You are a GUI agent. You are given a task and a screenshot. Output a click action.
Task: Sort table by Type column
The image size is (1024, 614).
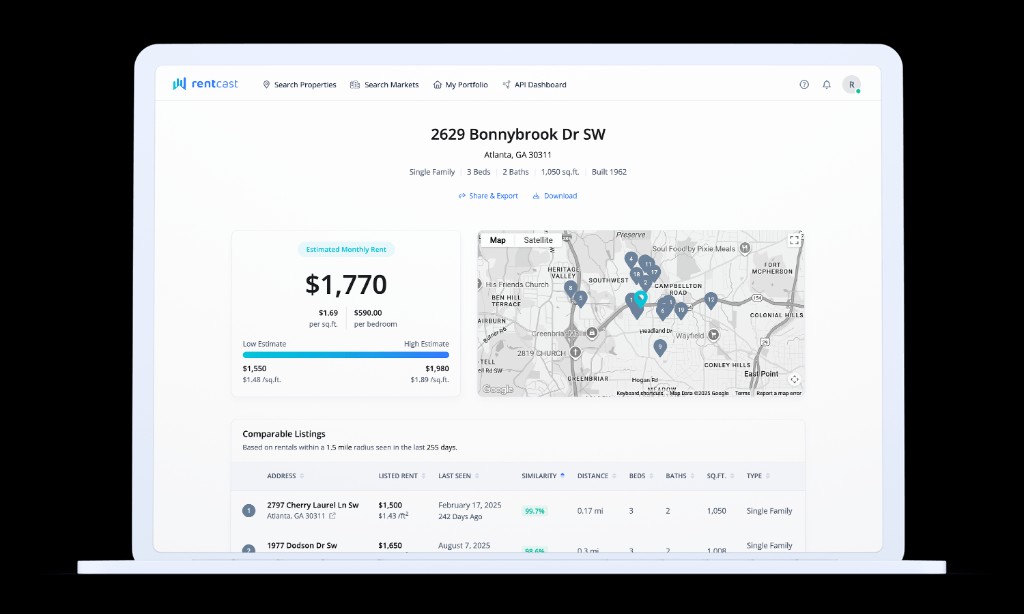[x=758, y=476]
